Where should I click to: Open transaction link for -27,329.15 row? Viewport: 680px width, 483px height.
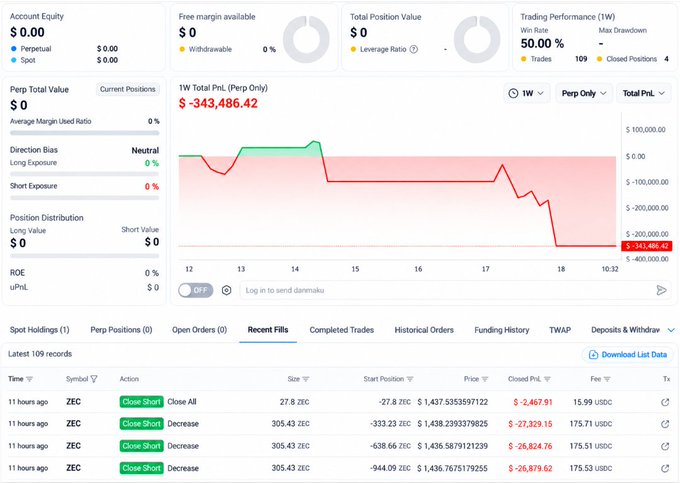[x=665, y=424]
